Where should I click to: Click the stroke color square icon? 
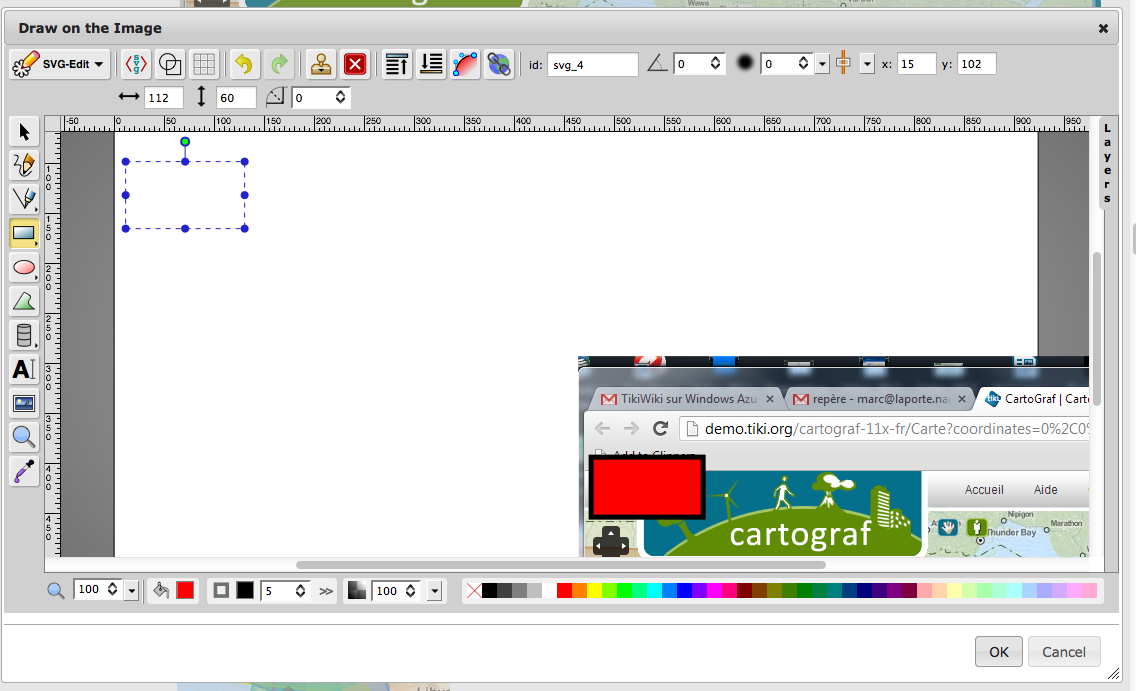point(221,590)
